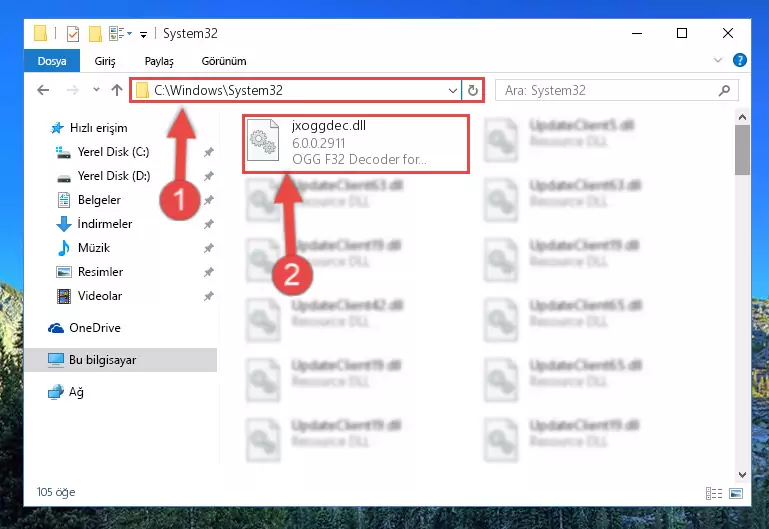
Task: Click pin icon next to Müzik
Action: tap(209, 248)
